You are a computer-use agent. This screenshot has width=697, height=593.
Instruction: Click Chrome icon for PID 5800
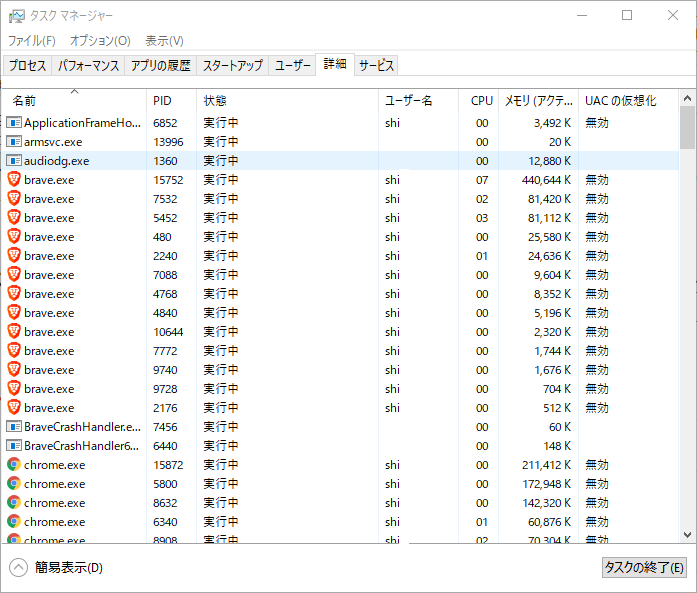(14, 483)
